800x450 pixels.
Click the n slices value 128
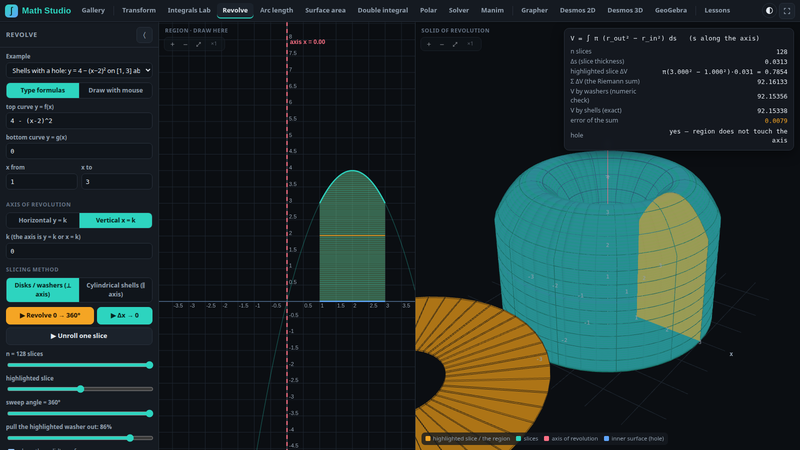click(782, 52)
